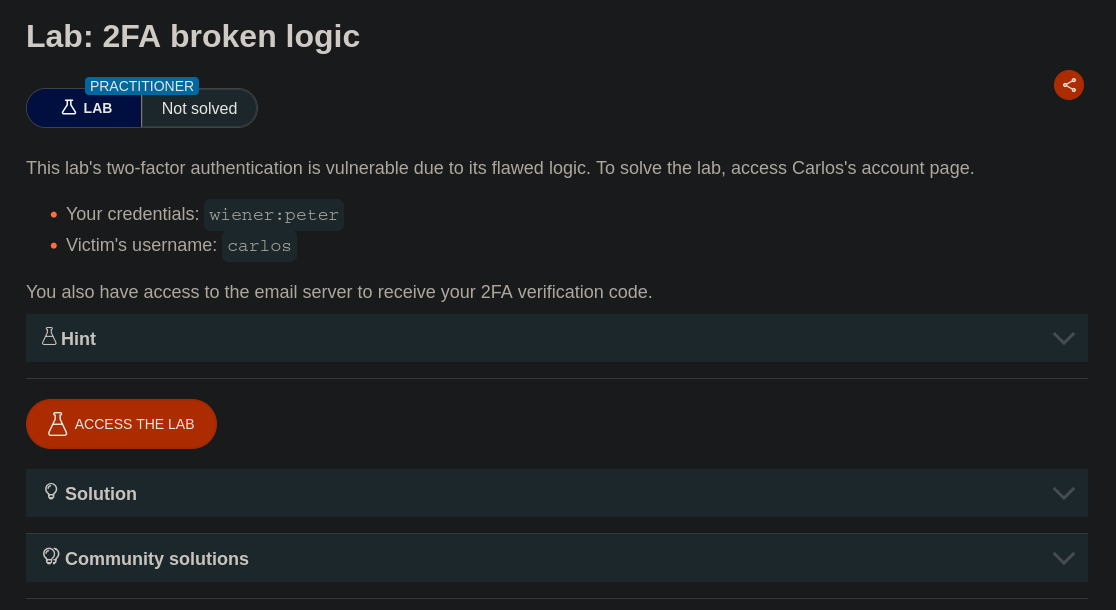This screenshot has height=610, width=1116.
Task: Open the Community solutions chevron arrow
Action: pos(1064,558)
